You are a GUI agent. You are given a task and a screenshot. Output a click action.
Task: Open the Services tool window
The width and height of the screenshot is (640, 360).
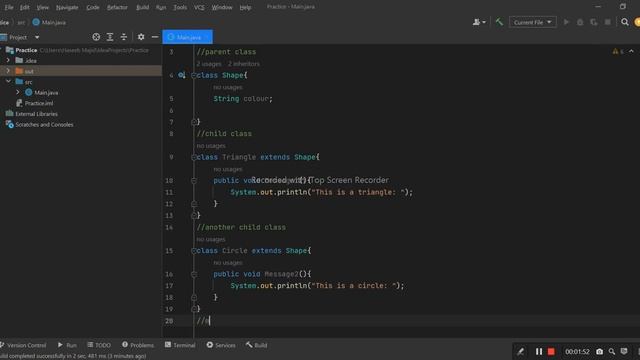[x=221, y=345]
